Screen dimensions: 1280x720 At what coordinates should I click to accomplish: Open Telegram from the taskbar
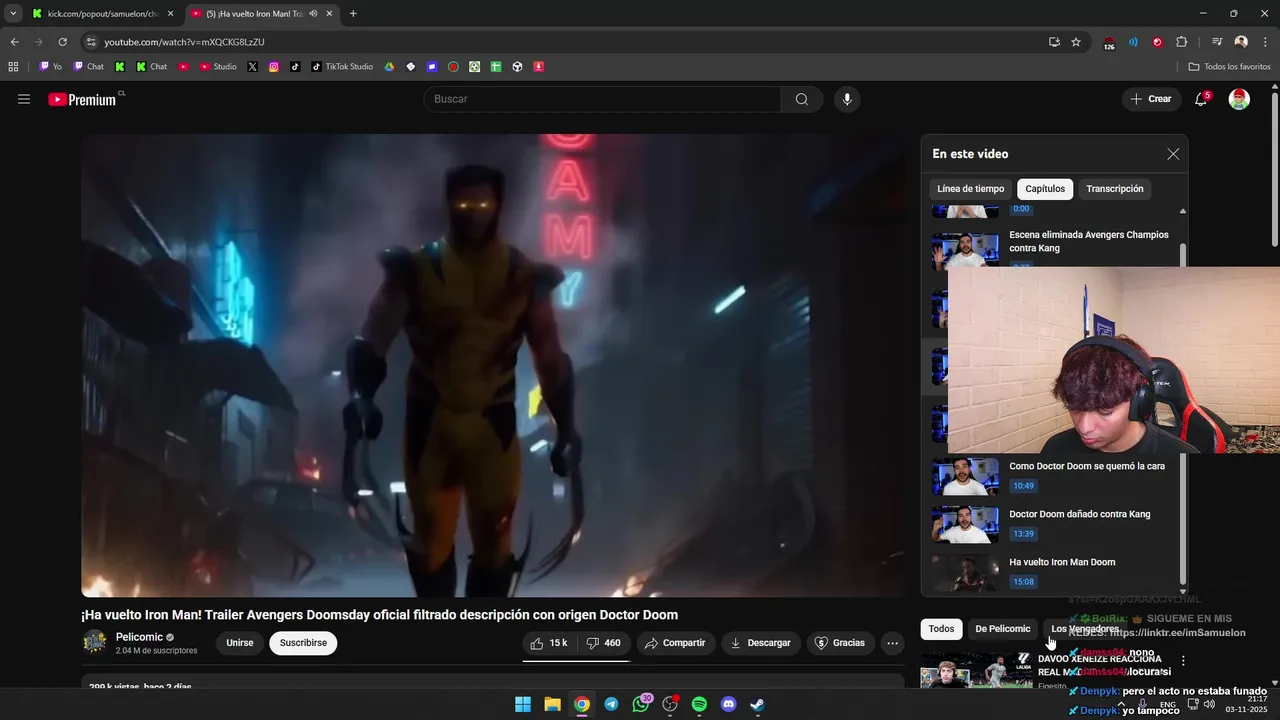(x=611, y=704)
